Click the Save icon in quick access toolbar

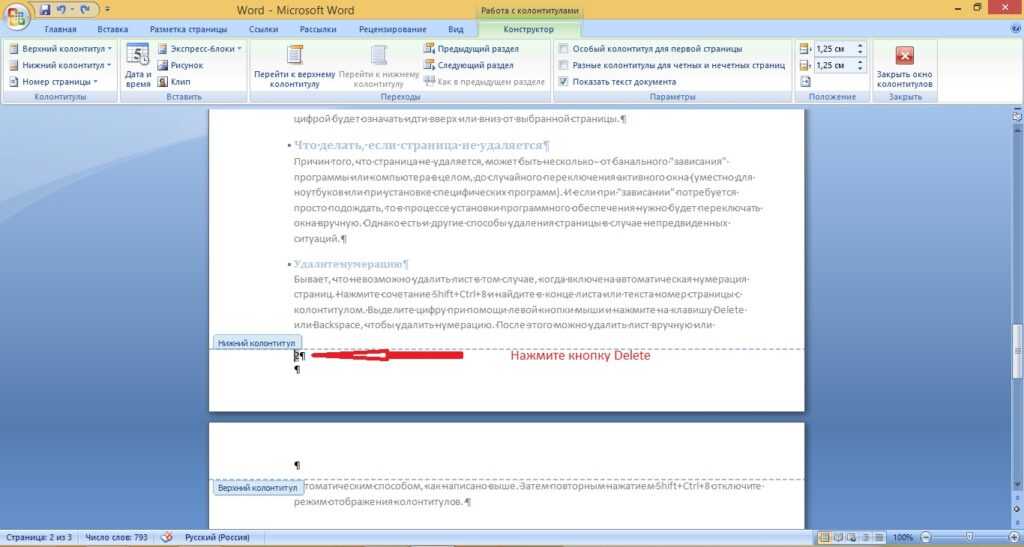pyautogui.click(x=45, y=11)
